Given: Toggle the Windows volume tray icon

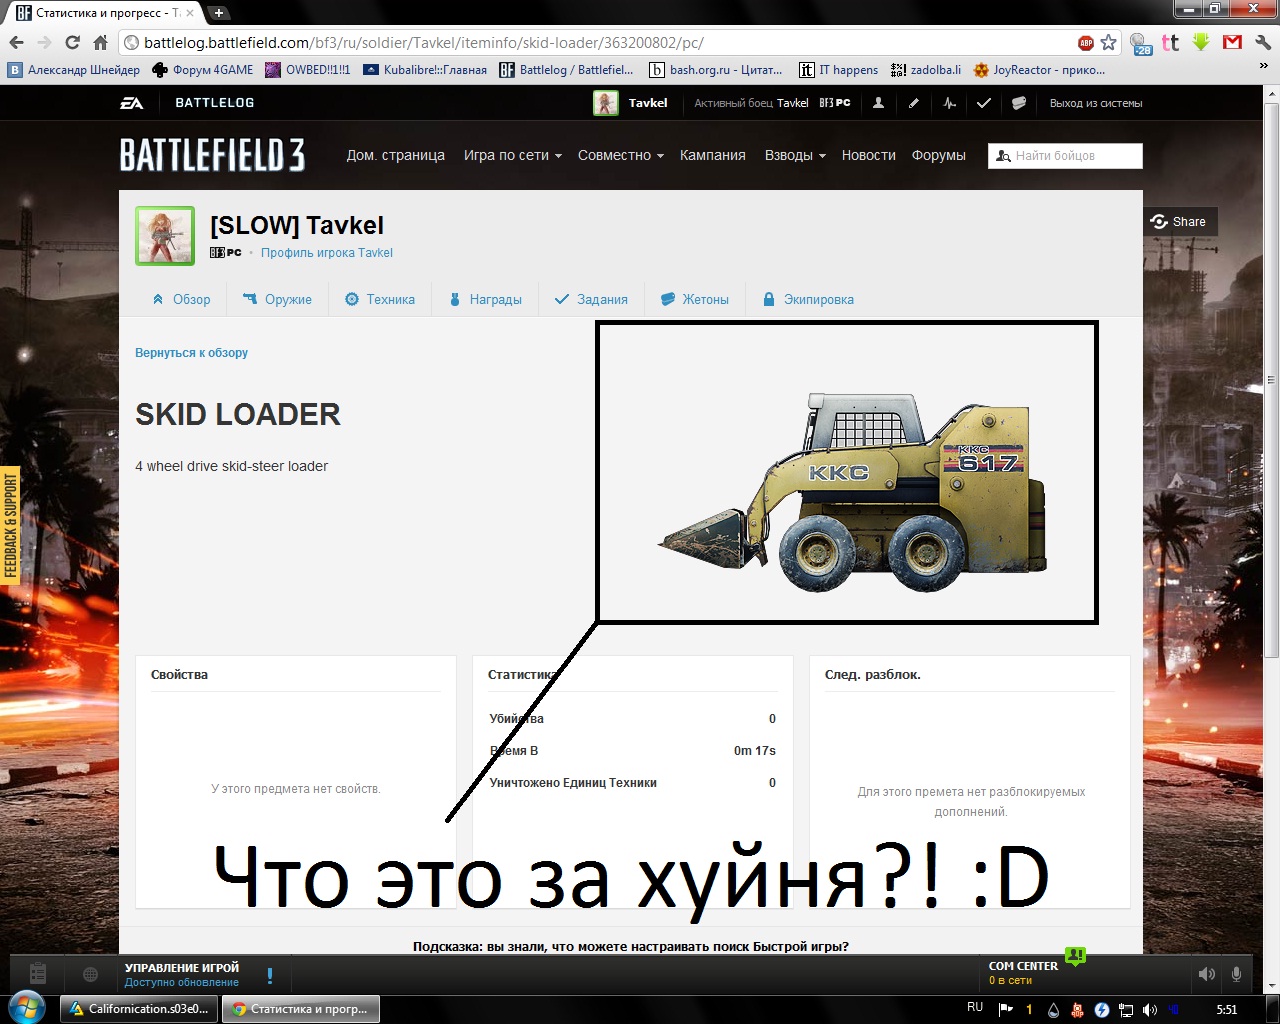Looking at the screenshot, I should tap(1149, 1009).
